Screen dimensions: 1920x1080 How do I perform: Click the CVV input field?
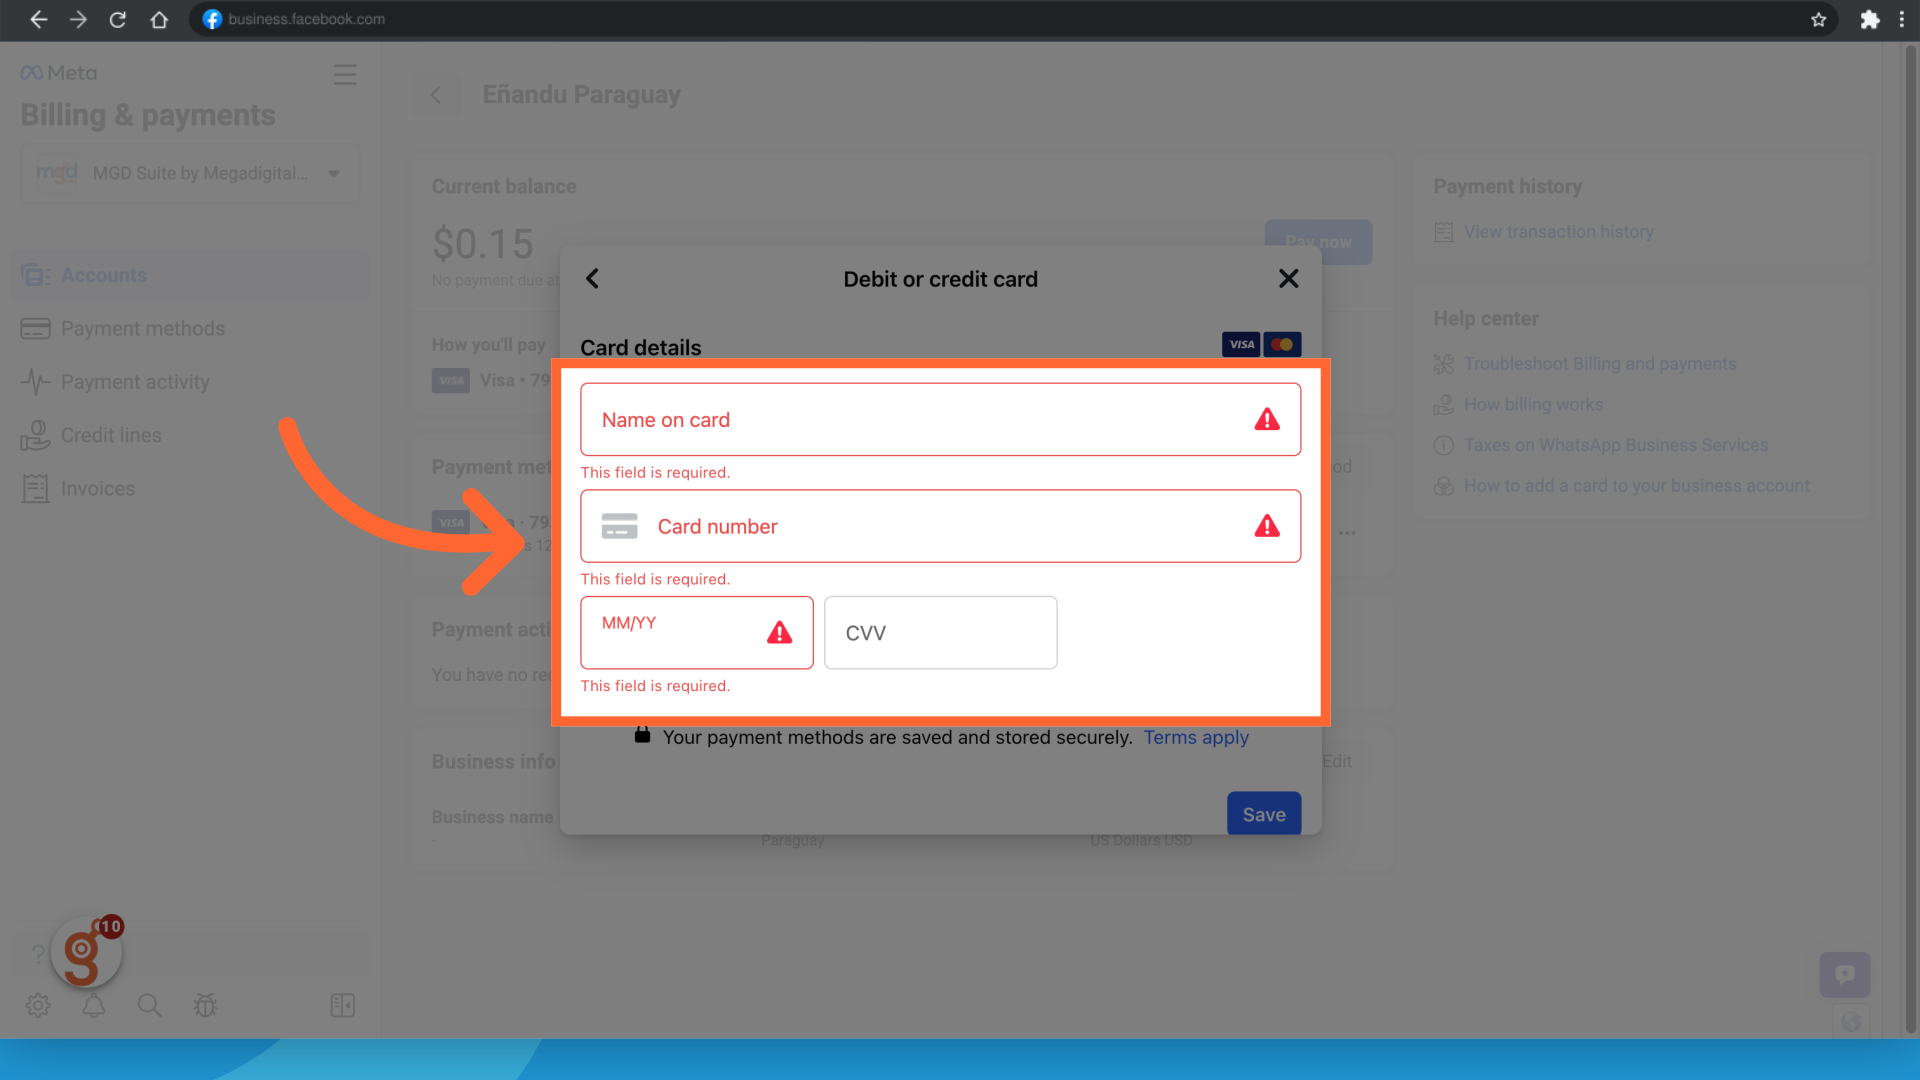click(940, 633)
